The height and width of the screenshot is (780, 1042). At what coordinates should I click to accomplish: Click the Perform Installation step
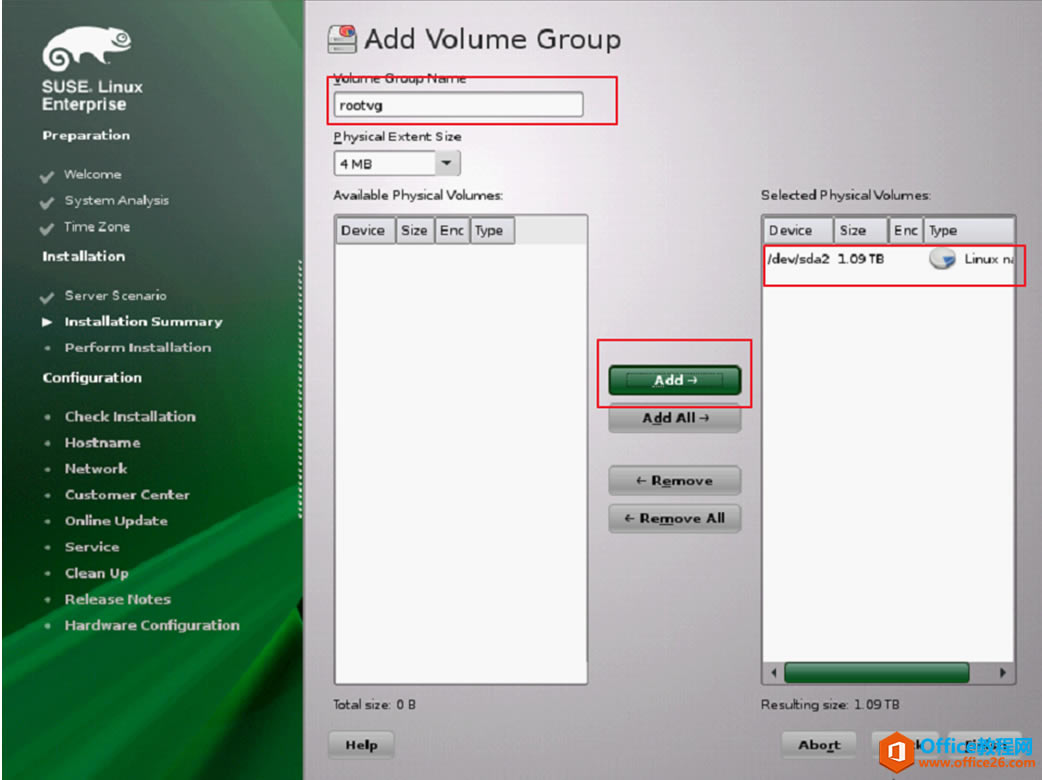[138, 347]
